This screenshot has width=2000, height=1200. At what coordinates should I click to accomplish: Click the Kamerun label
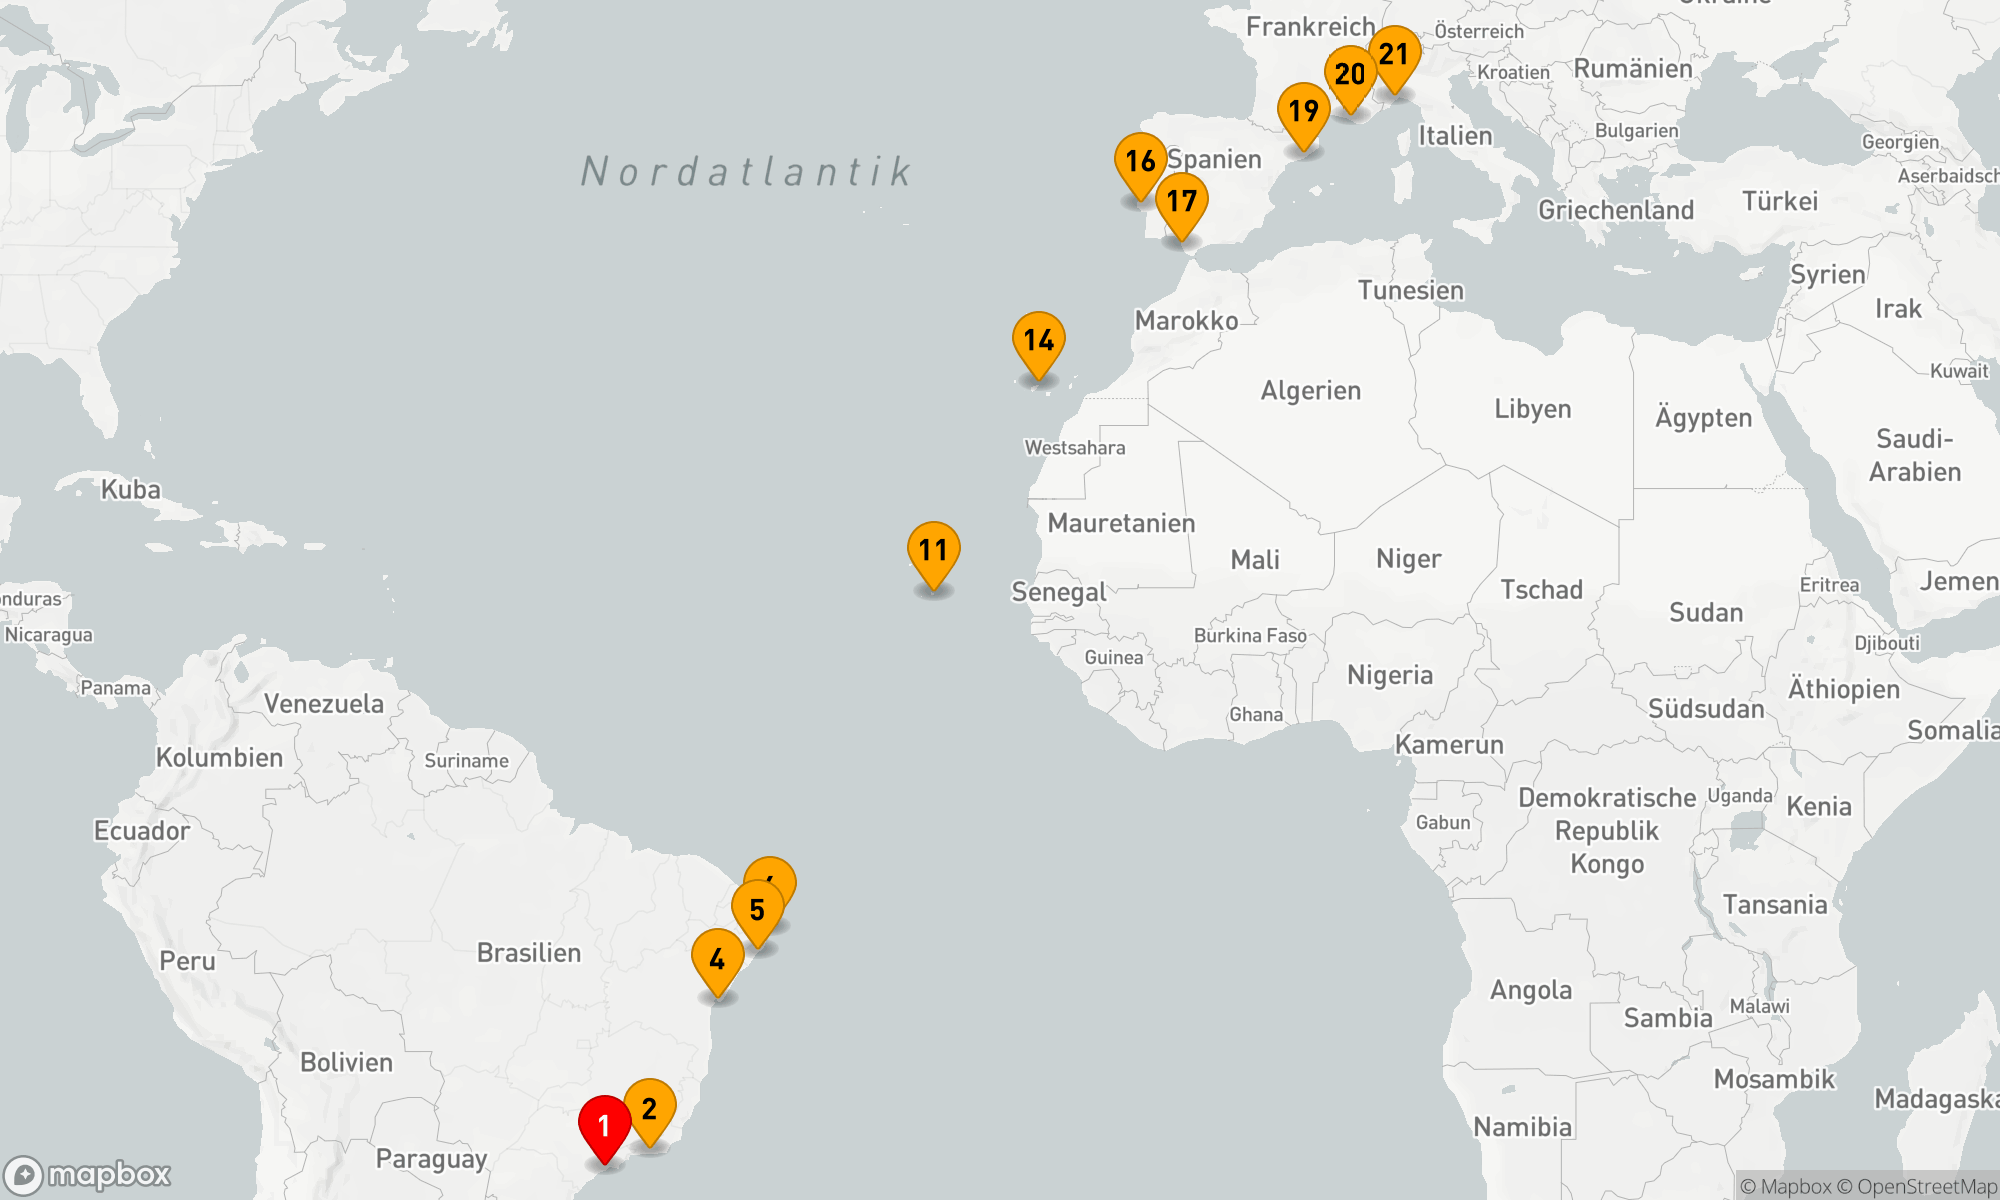coord(1449,744)
